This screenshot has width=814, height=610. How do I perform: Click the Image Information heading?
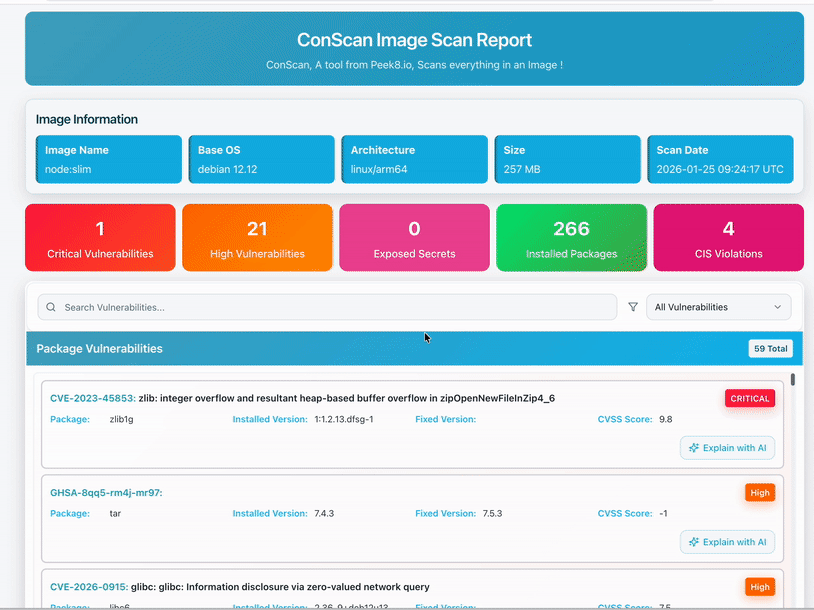coord(87,119)
